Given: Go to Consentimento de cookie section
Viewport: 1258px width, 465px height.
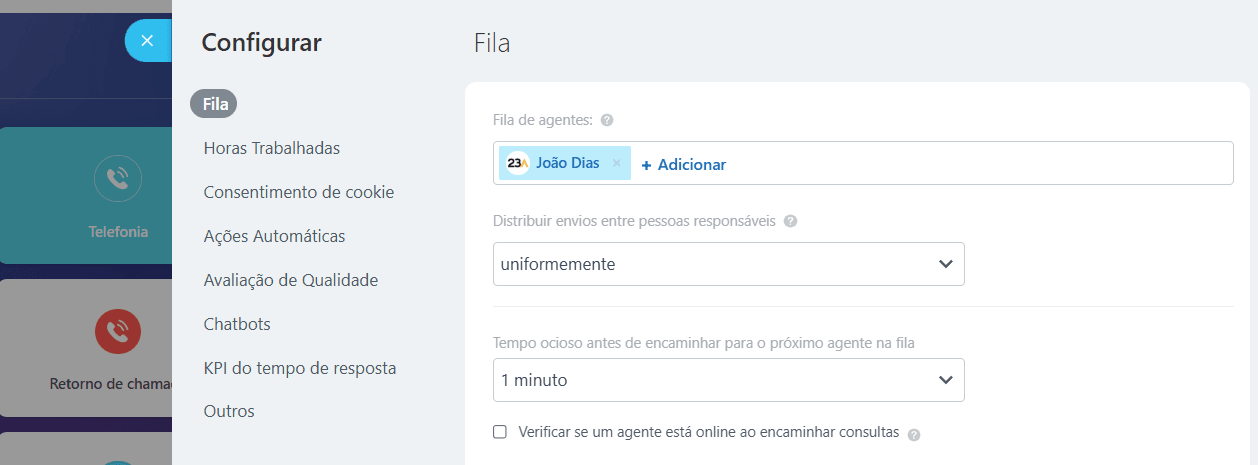Looking at the screenshot, I should (x=298, y=192).
